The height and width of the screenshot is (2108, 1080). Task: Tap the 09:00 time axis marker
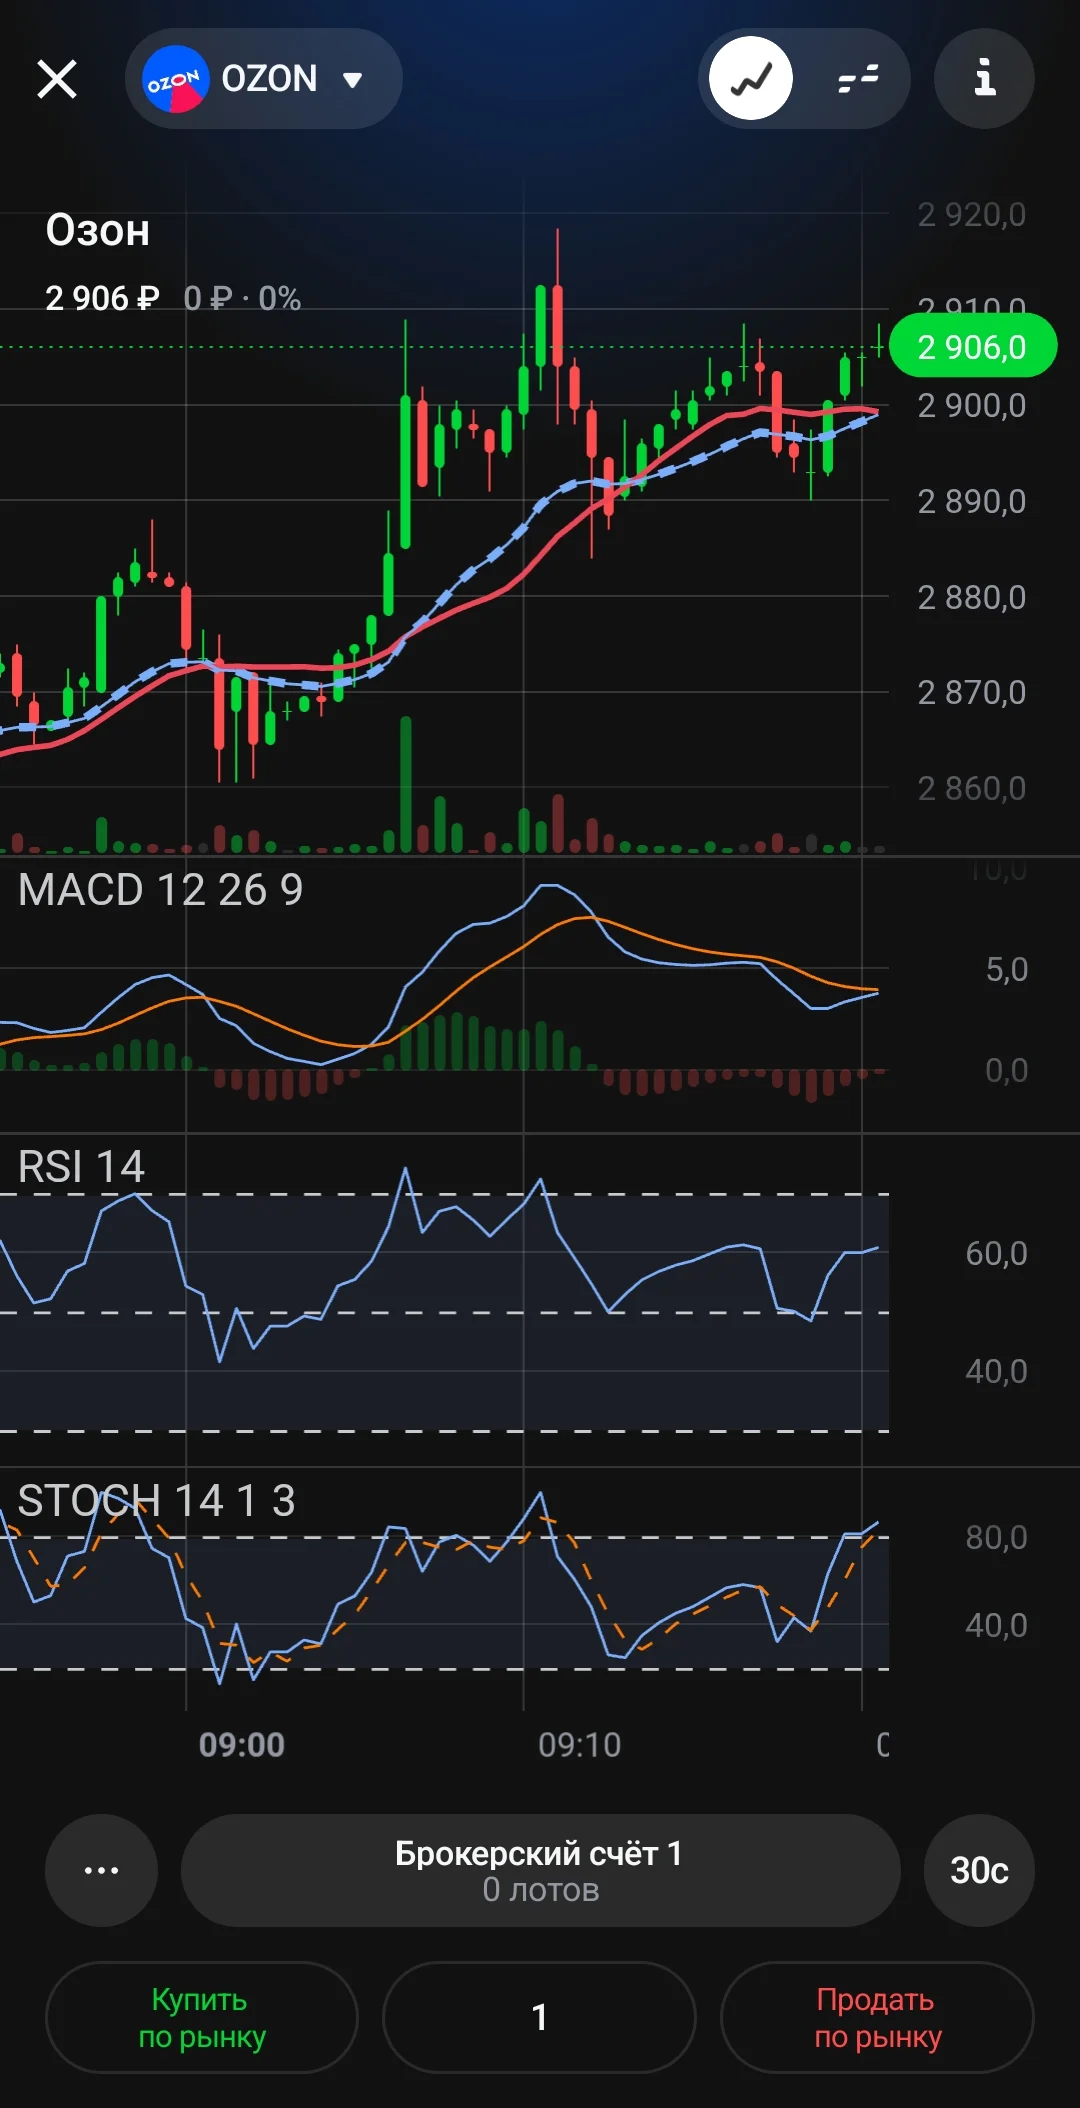[x=242, y=1745]
